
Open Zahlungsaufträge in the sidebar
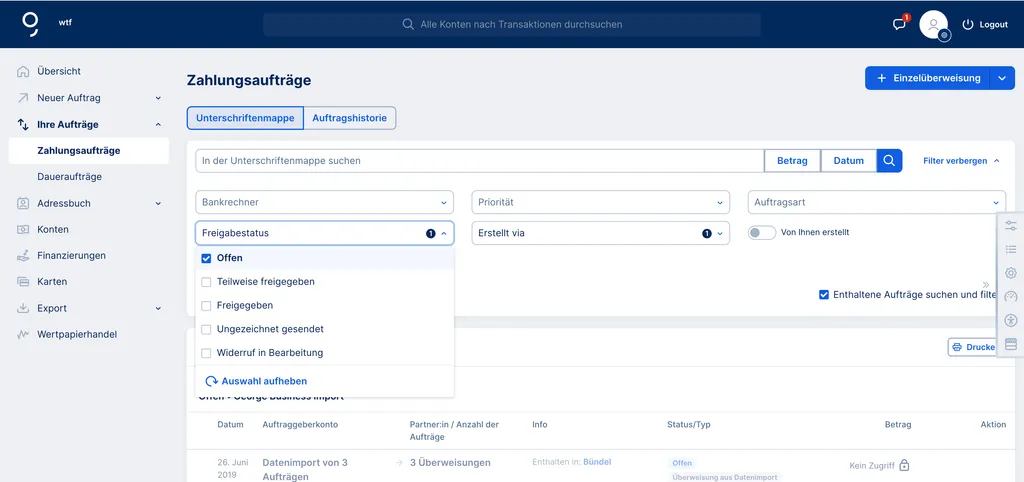[89, 151]
